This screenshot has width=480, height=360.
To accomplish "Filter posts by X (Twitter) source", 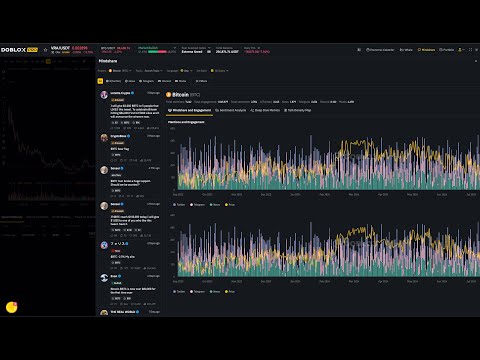I will point(113,81).
